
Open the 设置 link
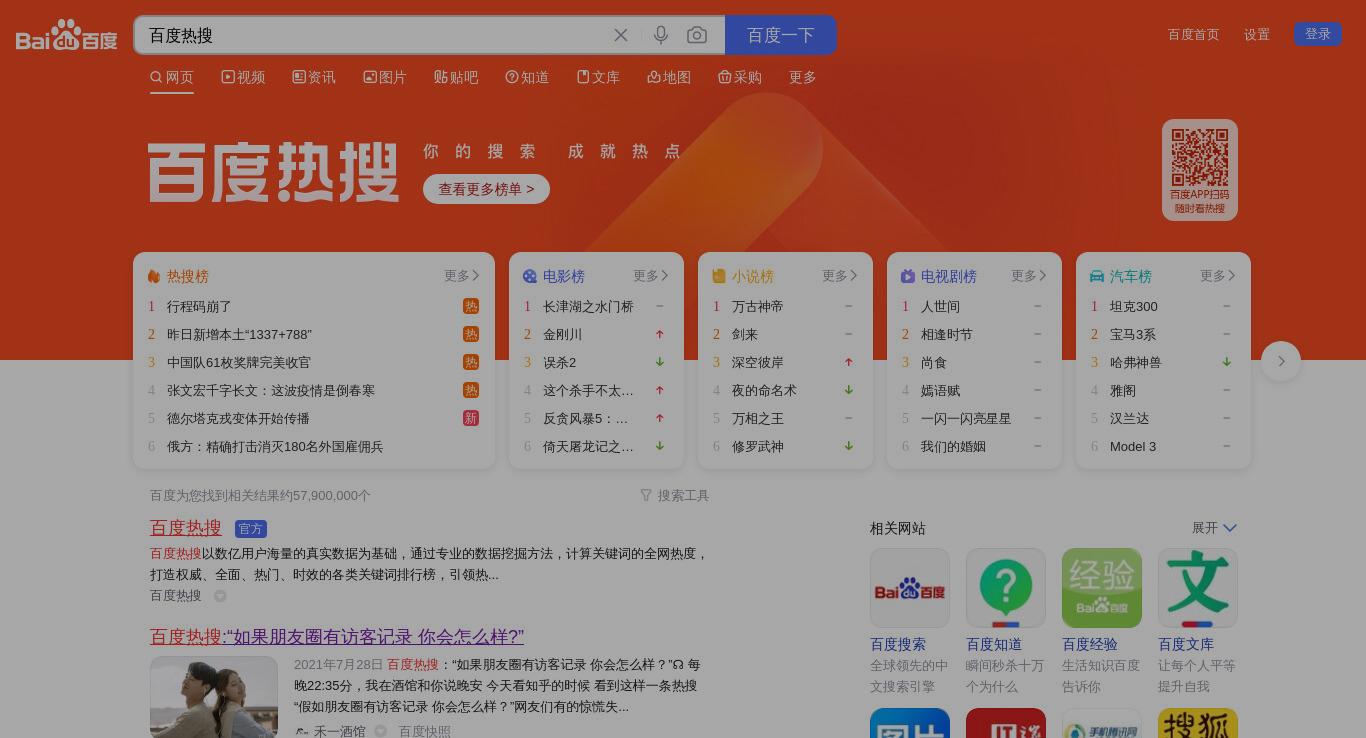tap(1257, 34)
